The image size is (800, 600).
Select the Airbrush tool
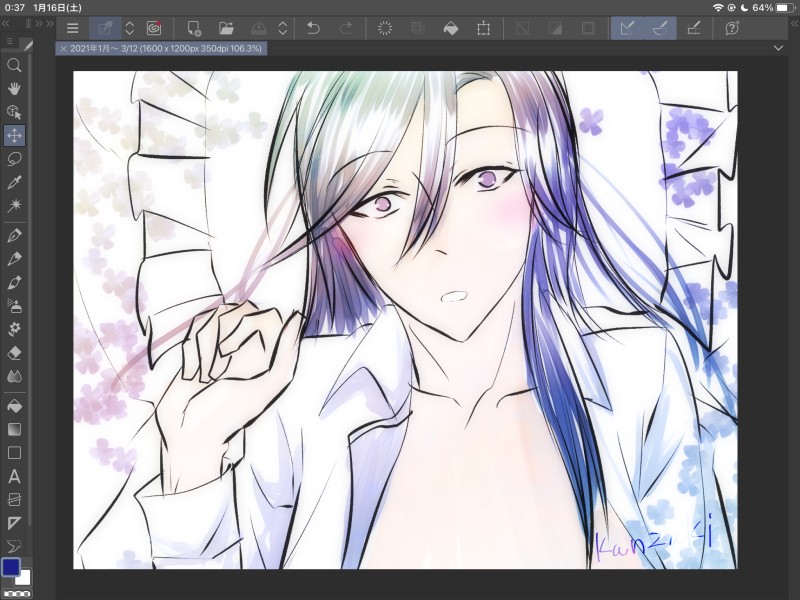tap(14, 306)
